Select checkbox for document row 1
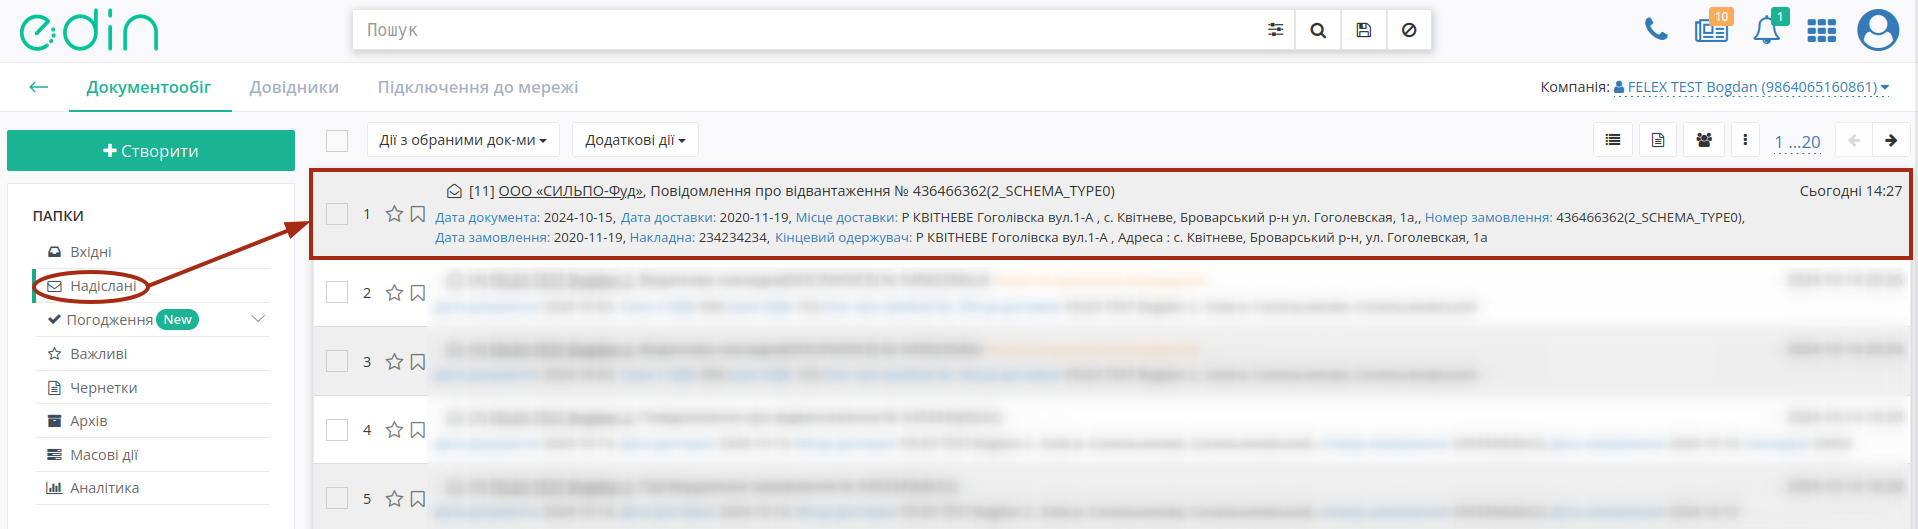This screenshot has width=1918, height=529. (x=337, y=214)
